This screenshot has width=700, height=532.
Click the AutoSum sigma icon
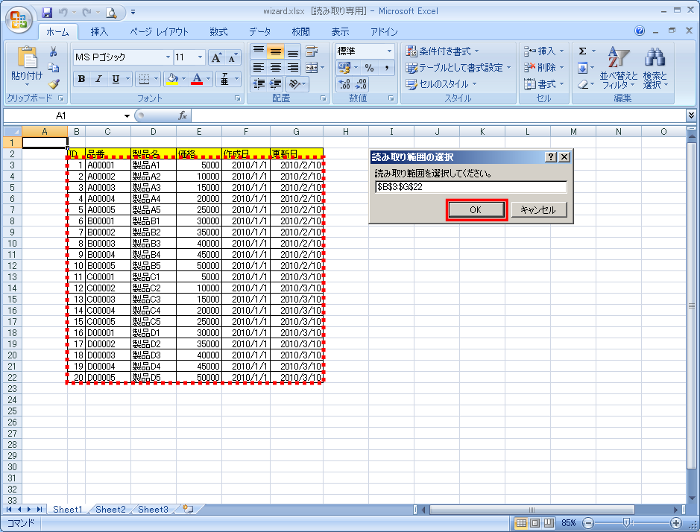click(x=583, y=51)
